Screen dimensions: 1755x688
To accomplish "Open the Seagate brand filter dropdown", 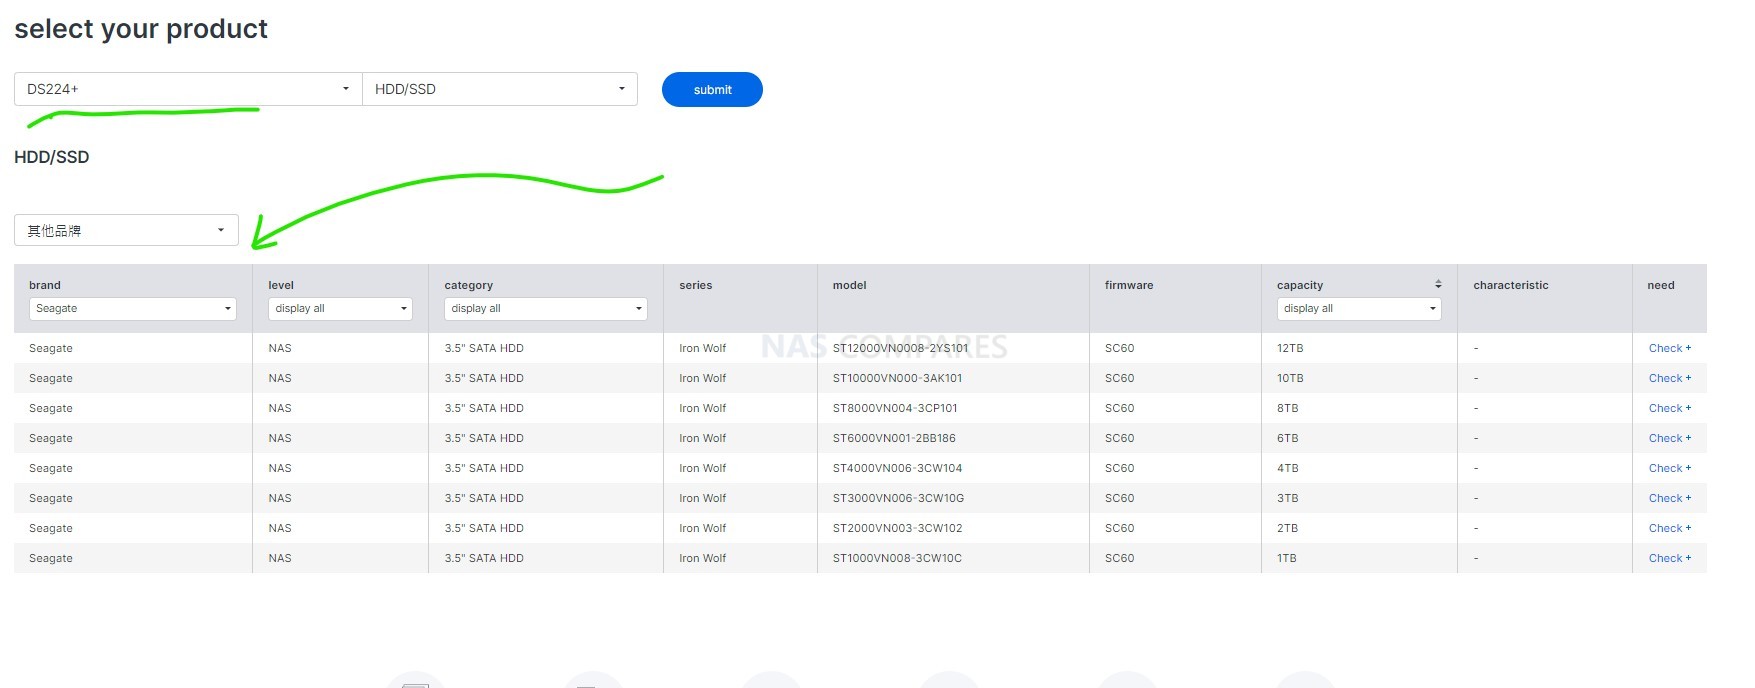I will [x=133, y=309].
